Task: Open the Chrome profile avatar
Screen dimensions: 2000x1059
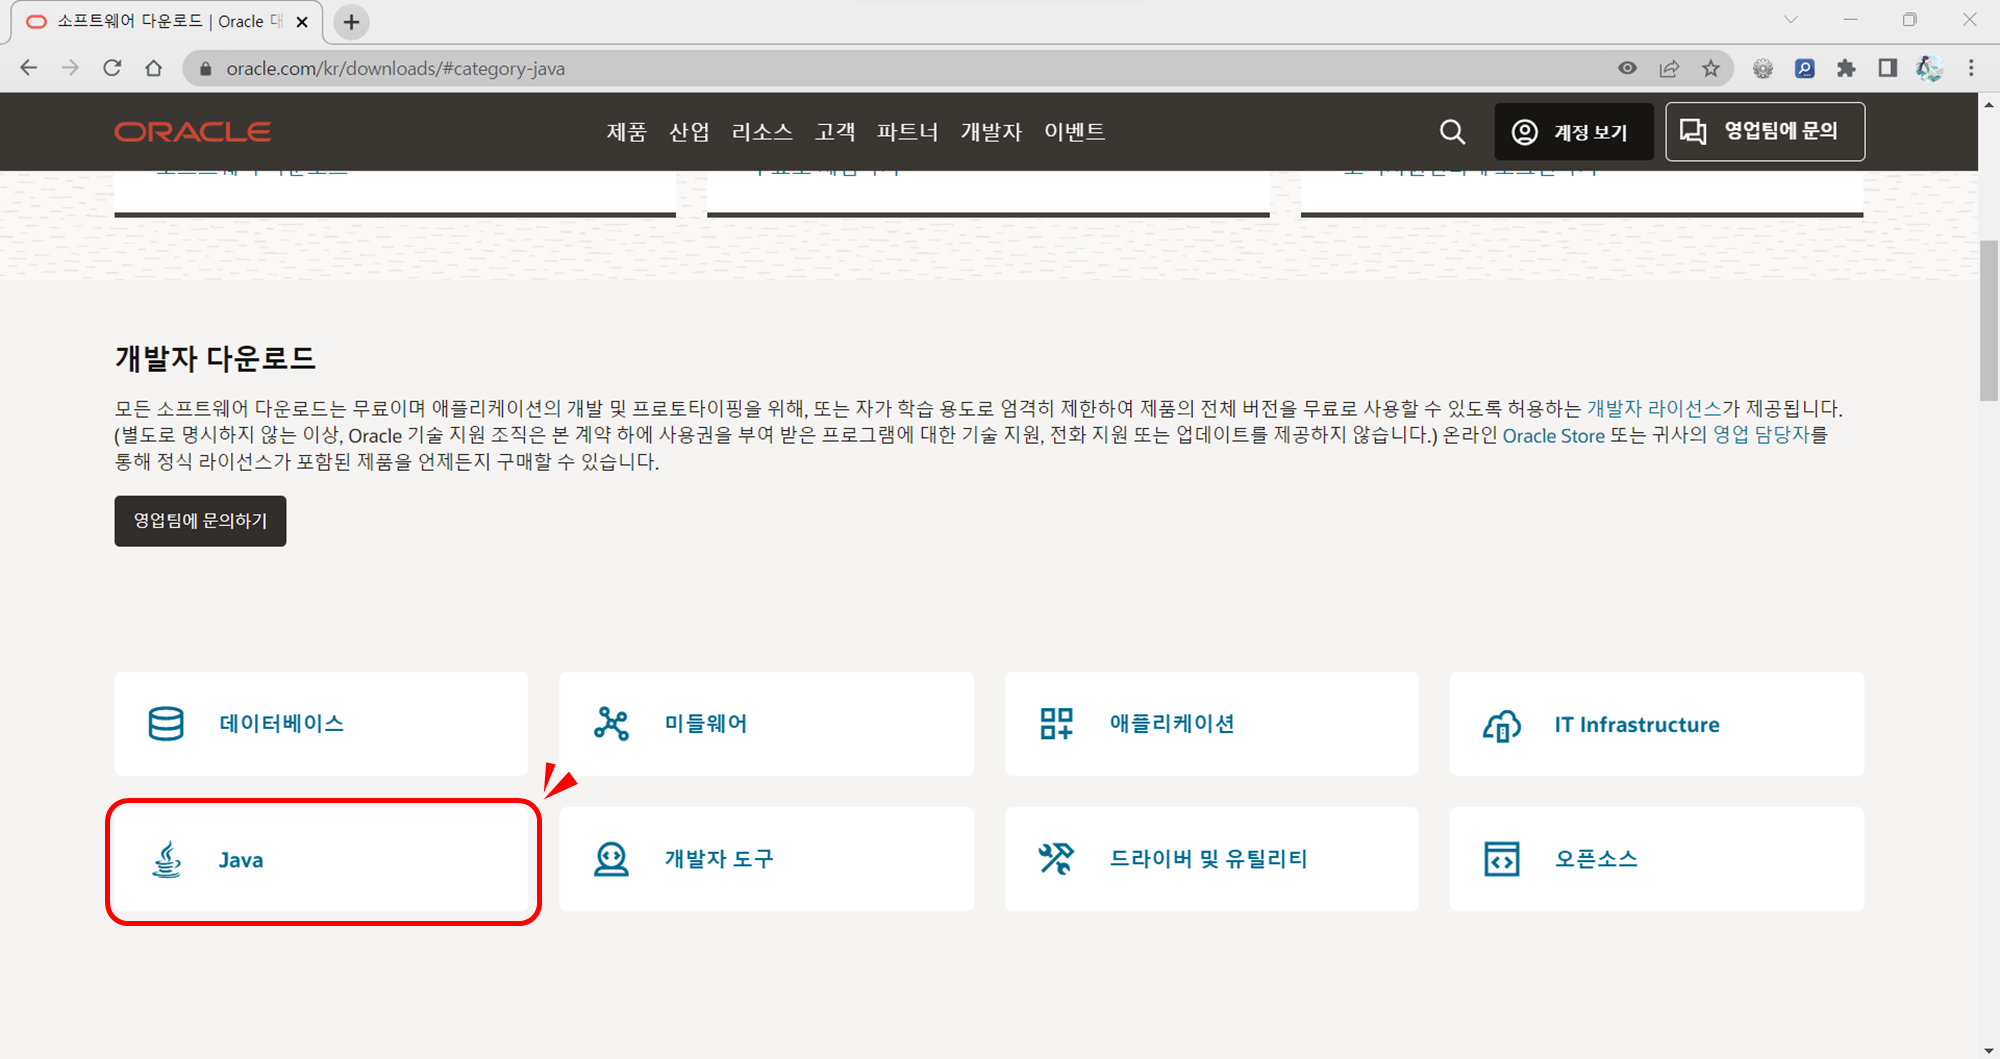Action: point(1929,68)
